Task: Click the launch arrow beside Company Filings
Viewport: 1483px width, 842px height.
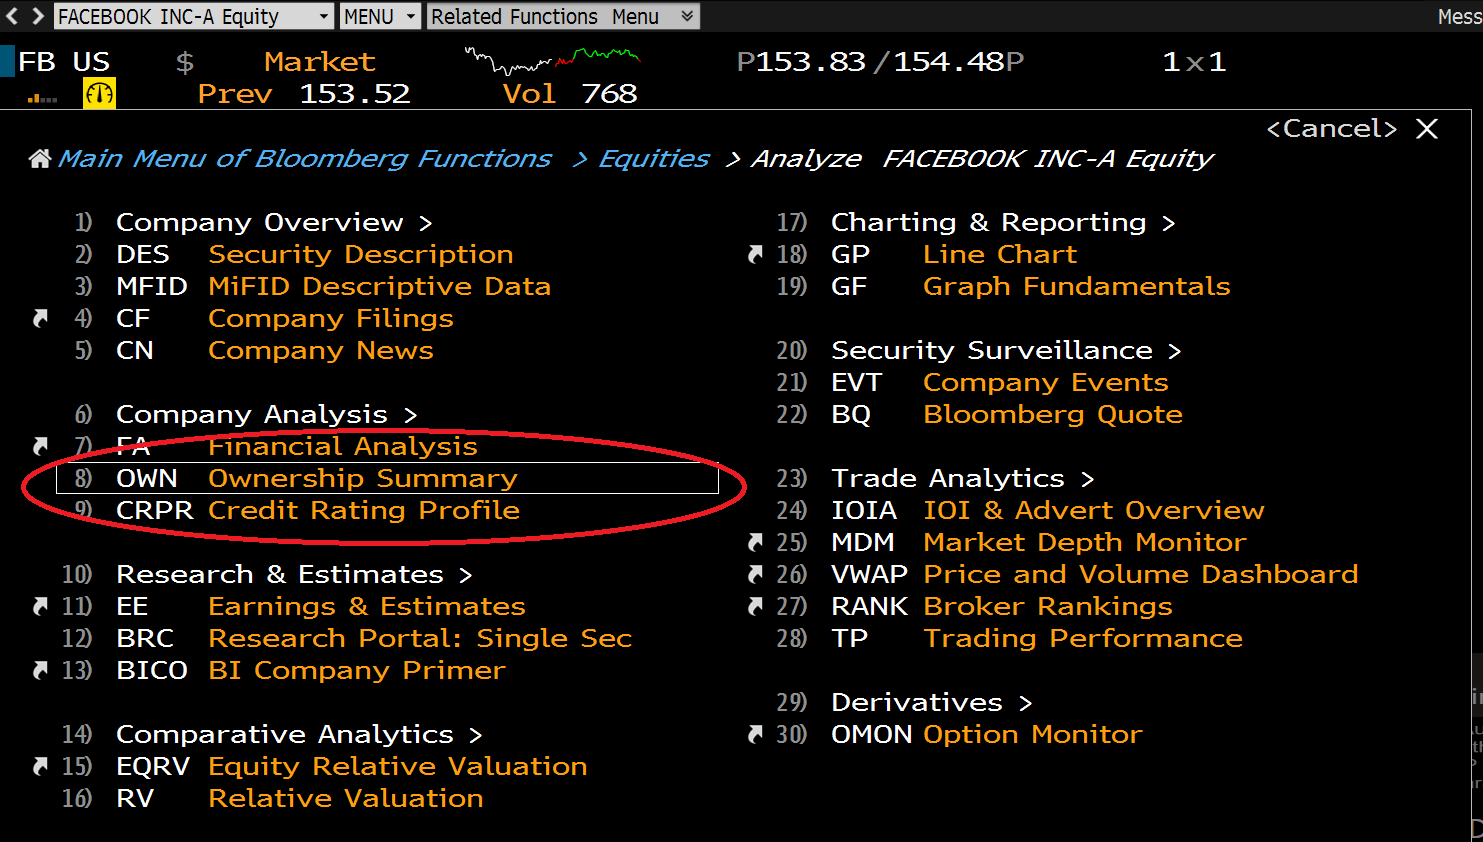Action: tap(41, 318)
